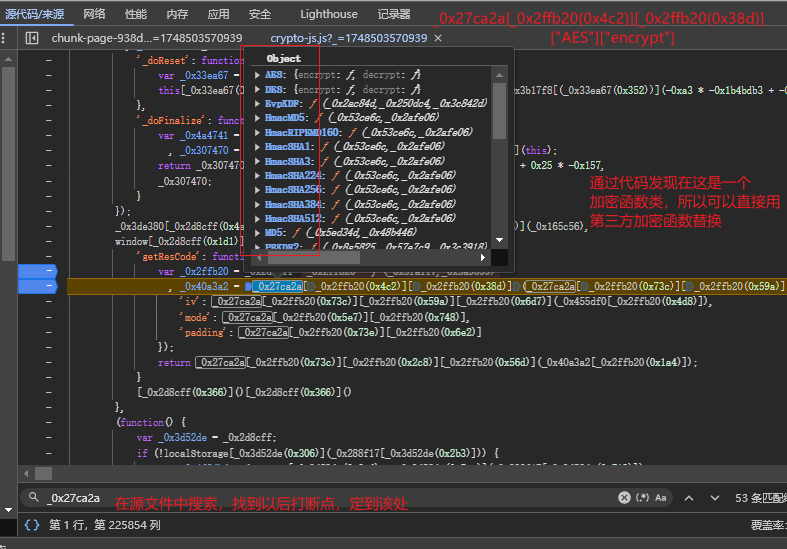Expand the AES property in tooltip
Image resolution: width=787 pixels, height=549 pixels.
point(257,75)
